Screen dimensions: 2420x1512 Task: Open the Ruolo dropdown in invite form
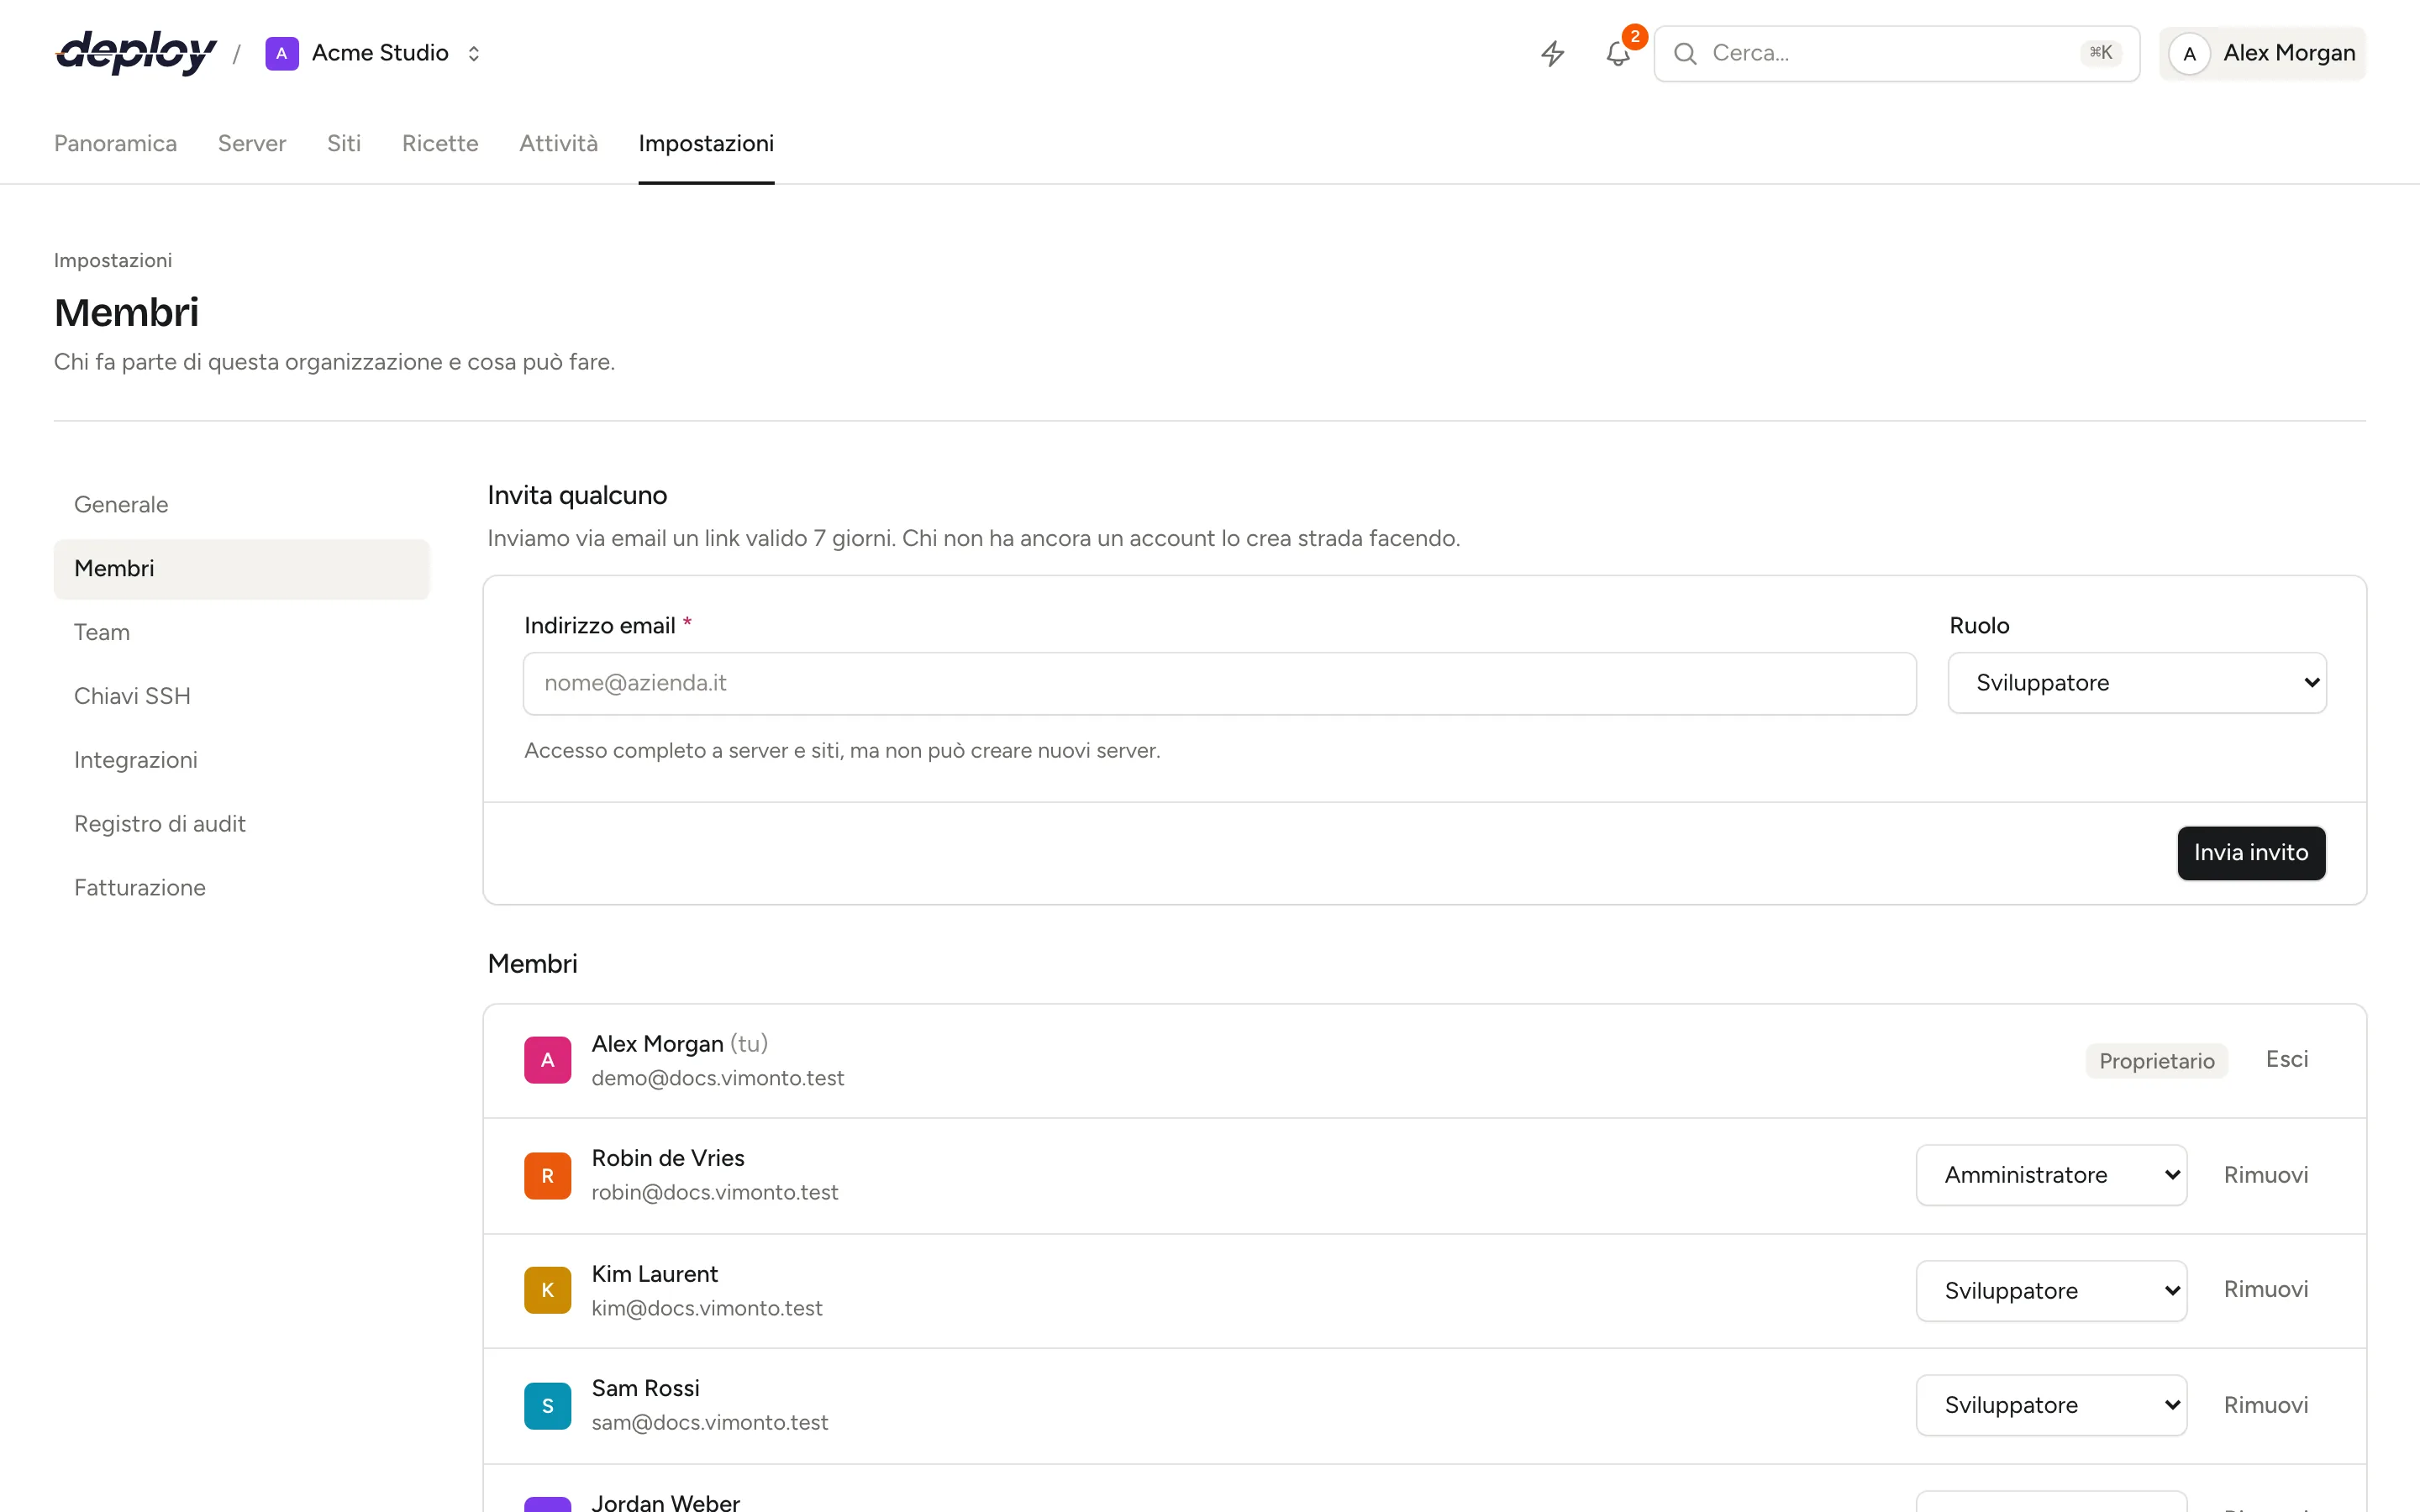[2137, 683]
